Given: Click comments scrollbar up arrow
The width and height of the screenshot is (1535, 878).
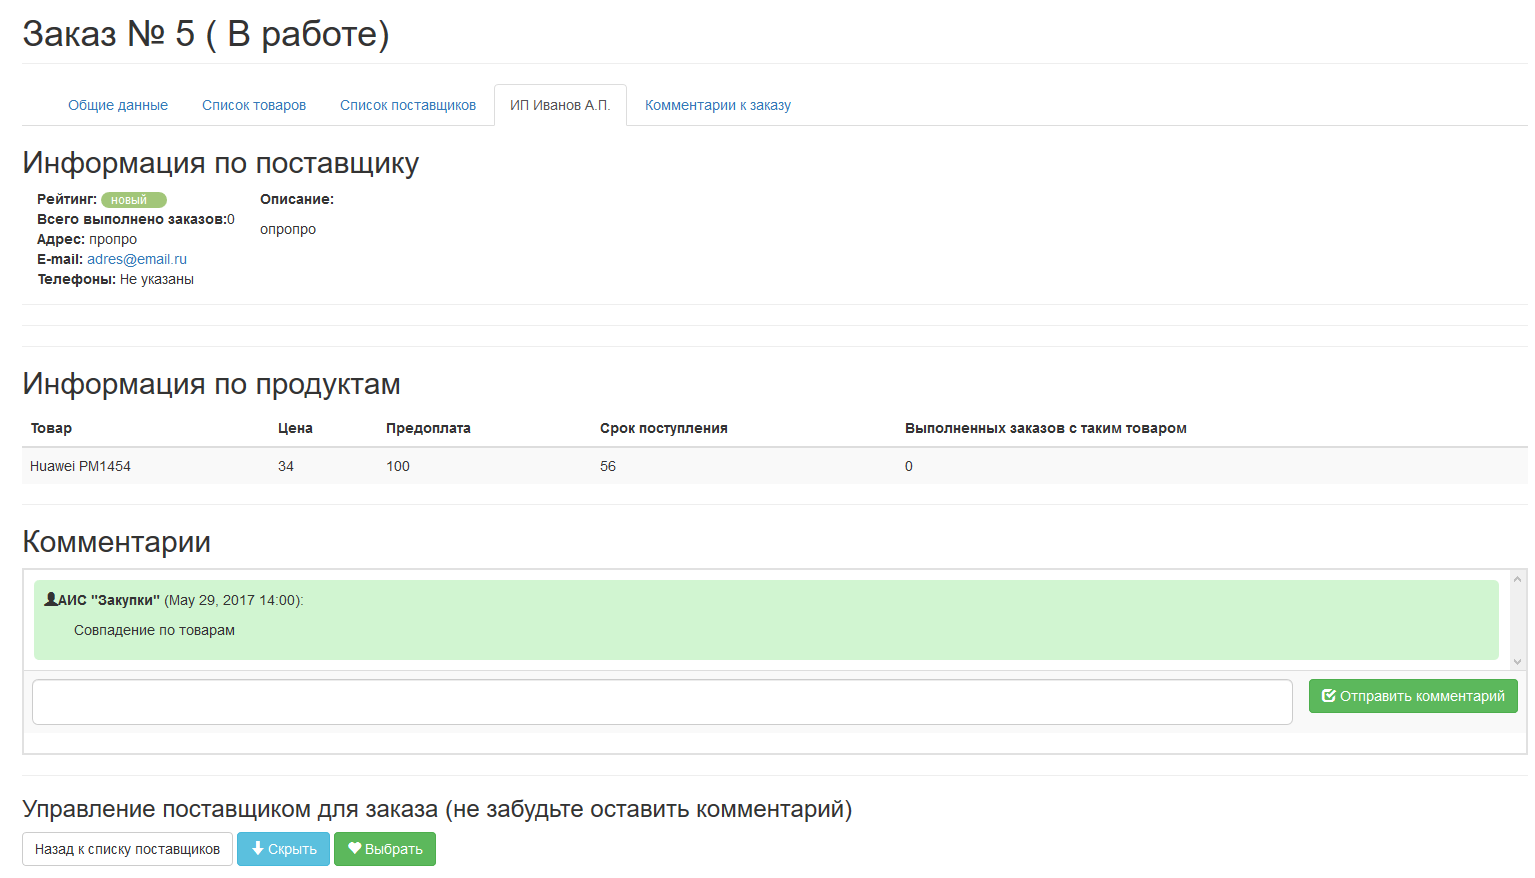Looking at the screenshot, I should [x=1517, y=579].
